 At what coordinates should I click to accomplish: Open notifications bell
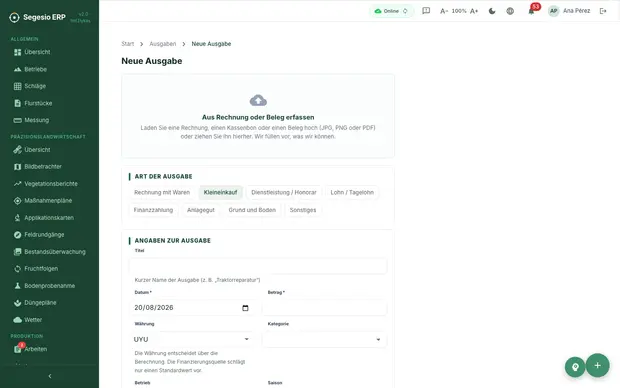(x=531, y=11)
